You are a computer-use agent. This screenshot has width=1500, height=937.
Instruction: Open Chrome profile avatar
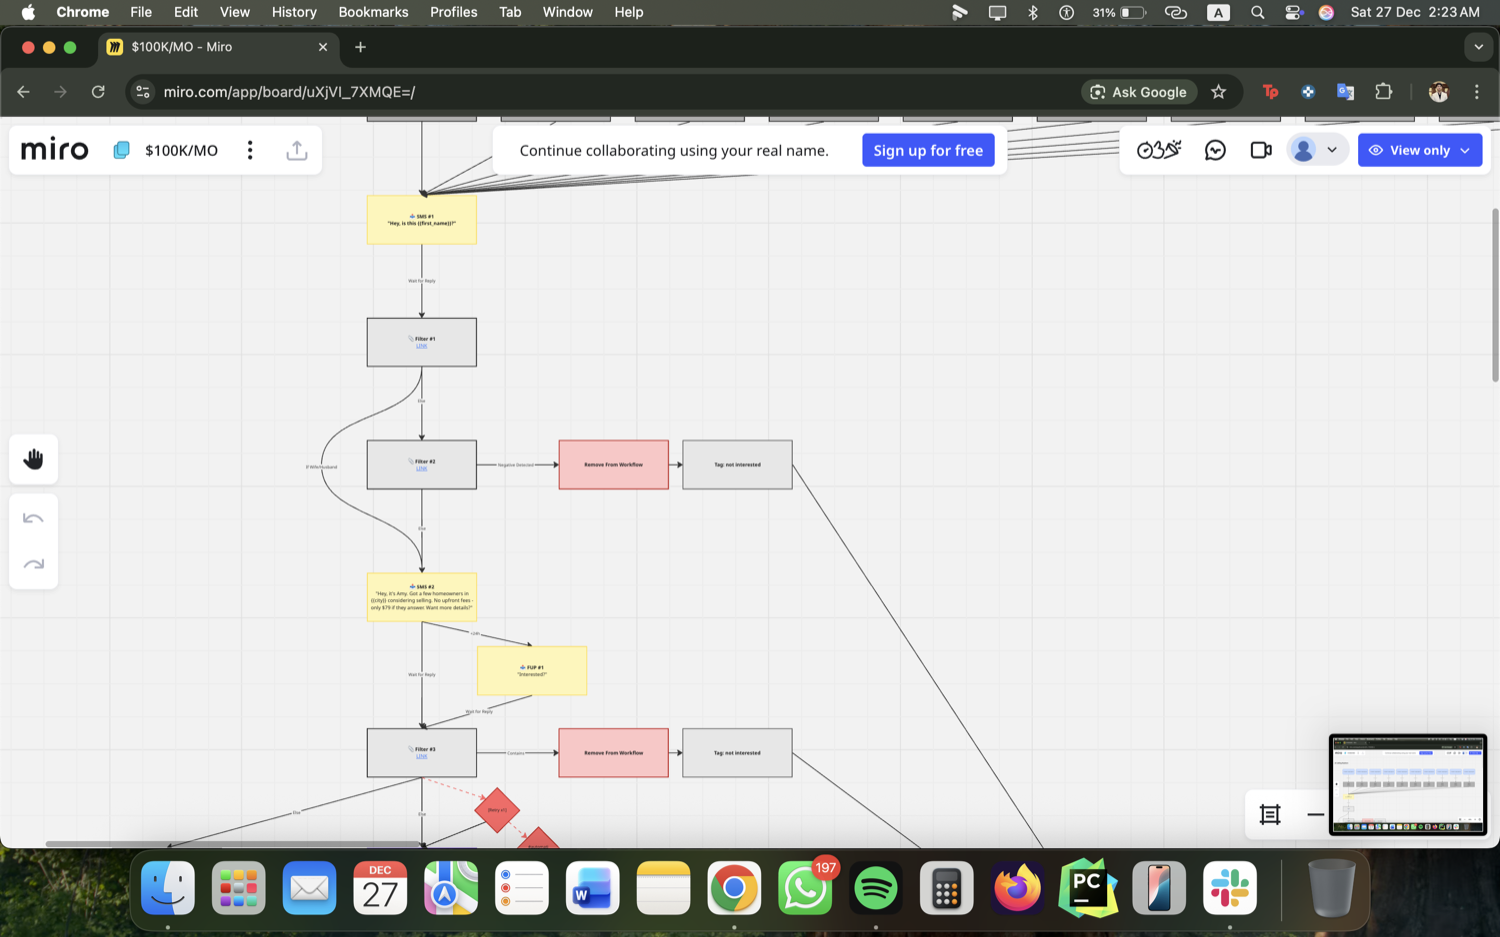pyautogui.click(x=1439, y=92)
